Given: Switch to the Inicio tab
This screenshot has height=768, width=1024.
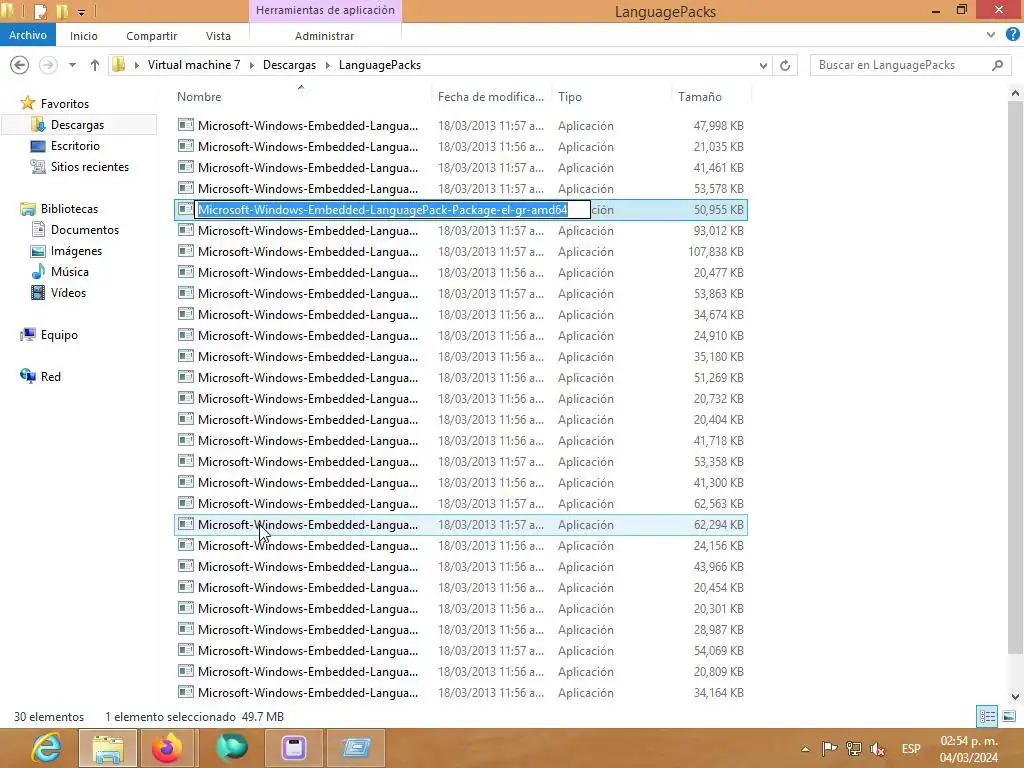Looking at the screenshot, I should [x=84, y=36].
